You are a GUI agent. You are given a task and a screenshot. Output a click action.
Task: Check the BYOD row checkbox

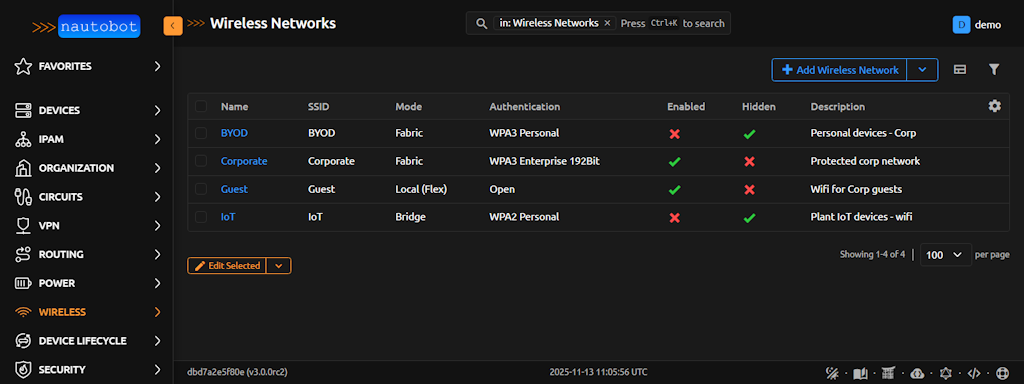[201, 133]
